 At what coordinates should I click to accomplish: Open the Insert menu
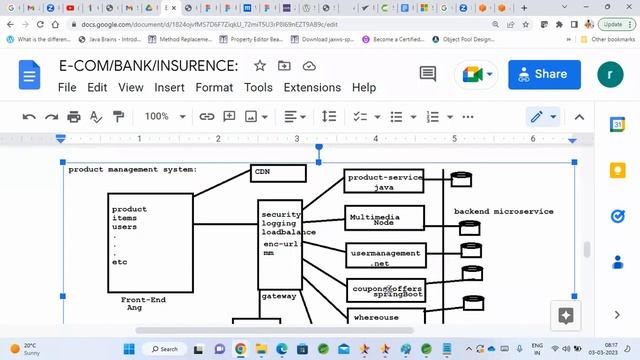(x=169, y=87)
